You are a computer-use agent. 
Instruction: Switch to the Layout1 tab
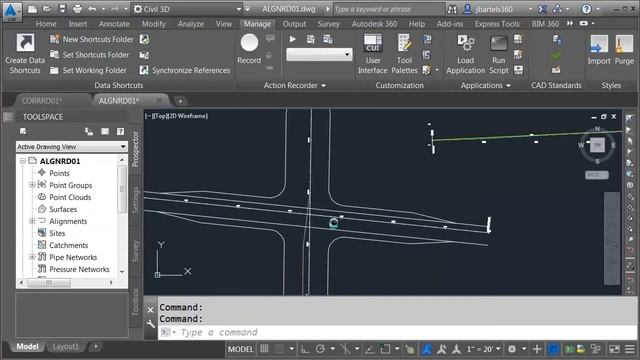point(65,347)
